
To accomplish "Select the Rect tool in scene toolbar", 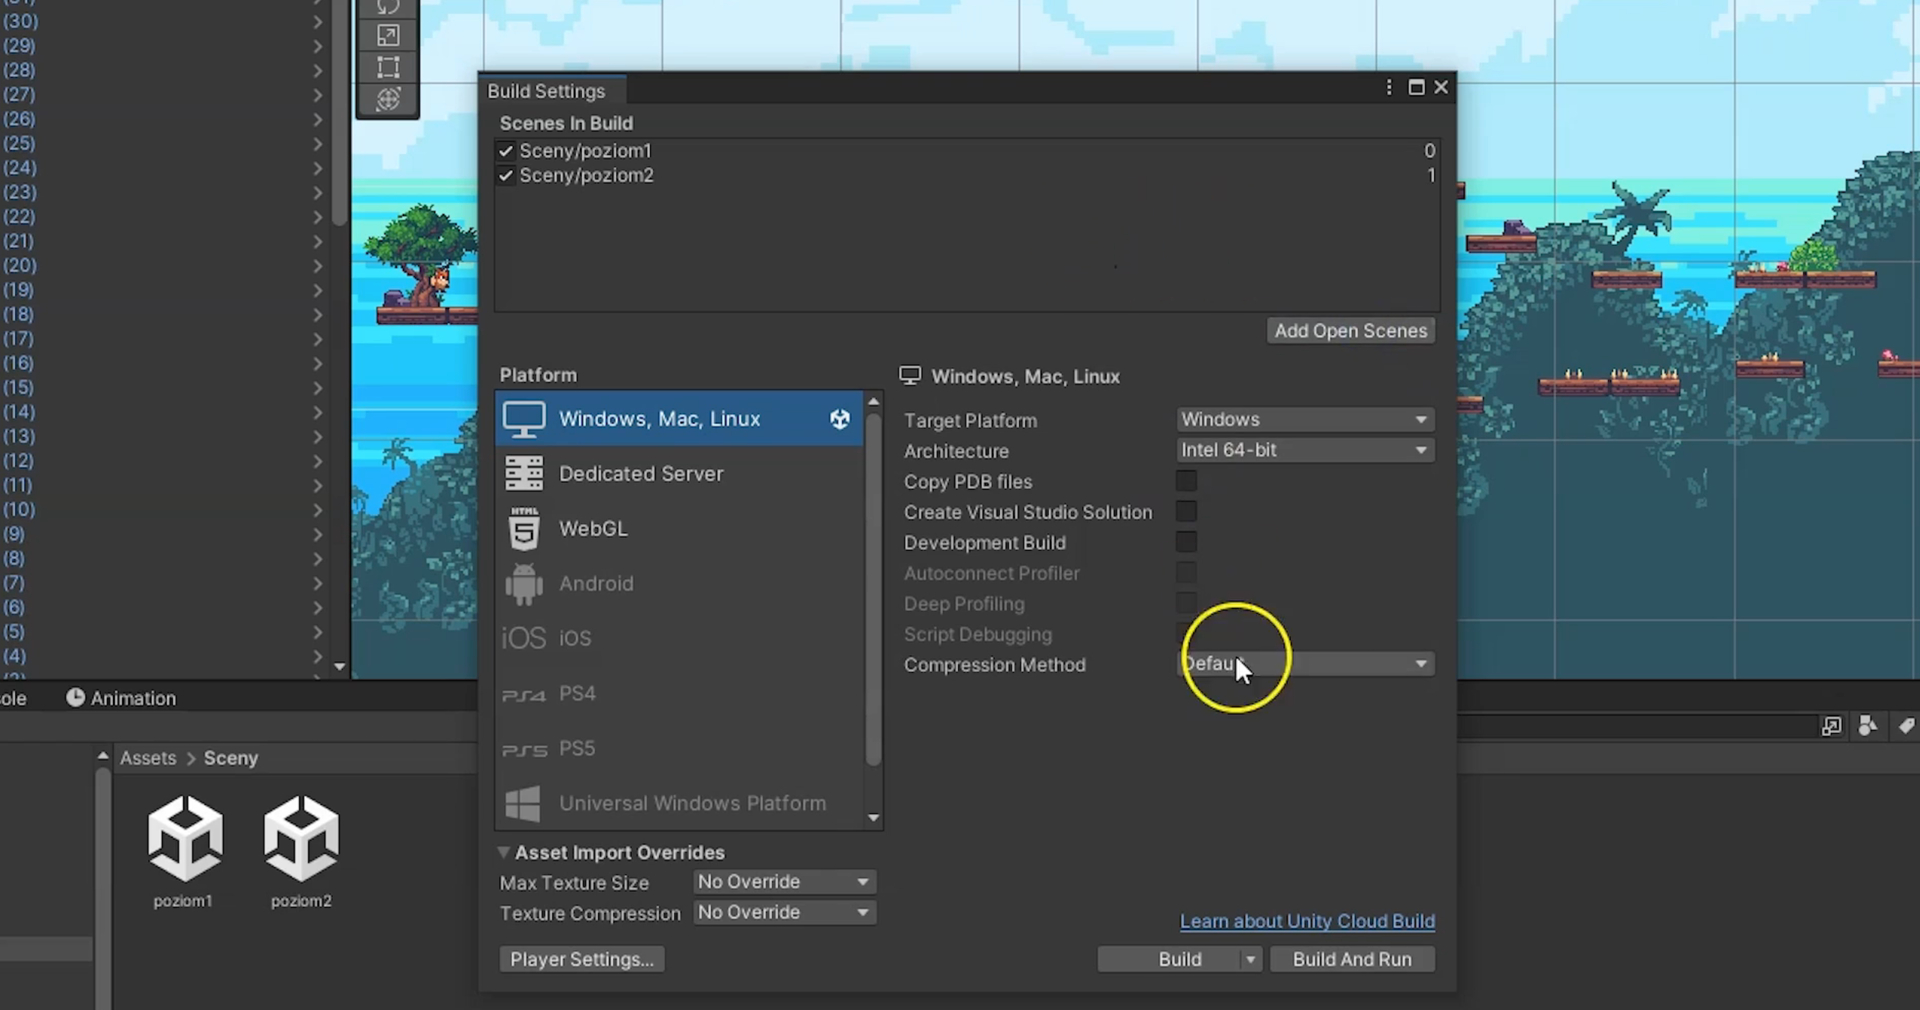I will [x=388, y=67].
